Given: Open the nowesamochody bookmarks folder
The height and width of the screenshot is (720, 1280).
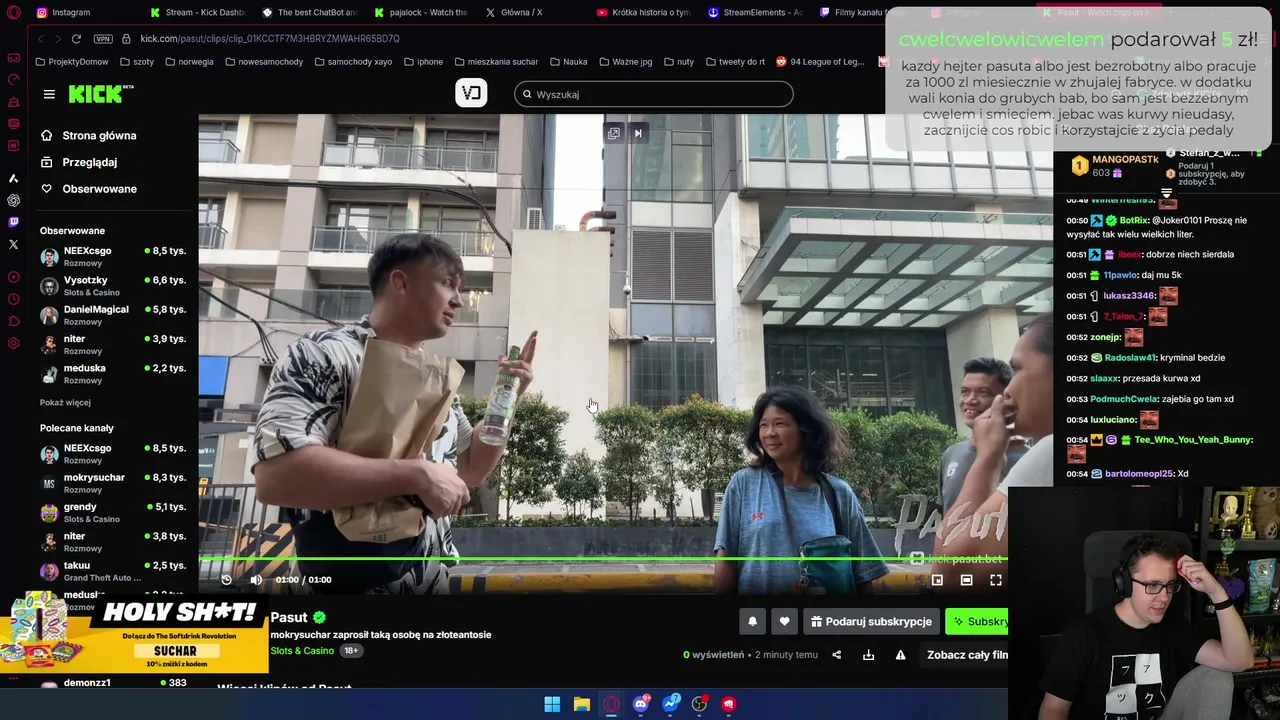Looking at the screenshot, I should pyautogui.click(x=264, y=61).
